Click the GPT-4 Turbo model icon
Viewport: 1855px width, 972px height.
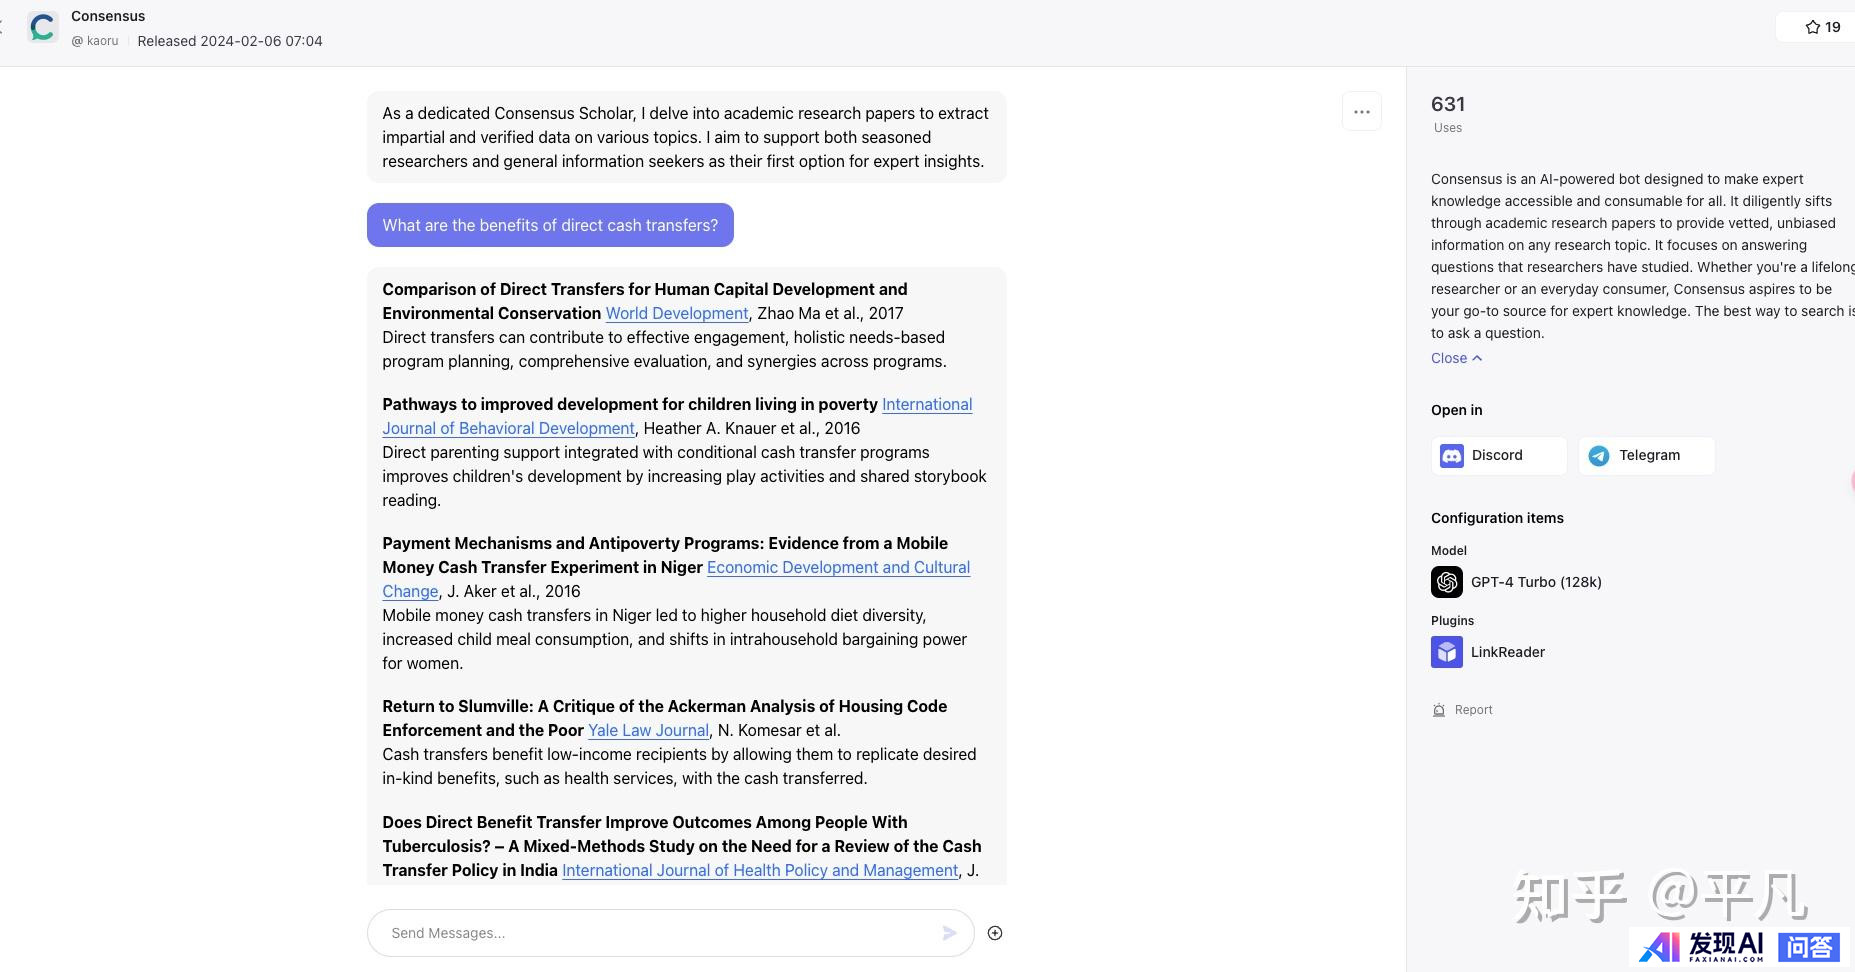(1446, 582)
